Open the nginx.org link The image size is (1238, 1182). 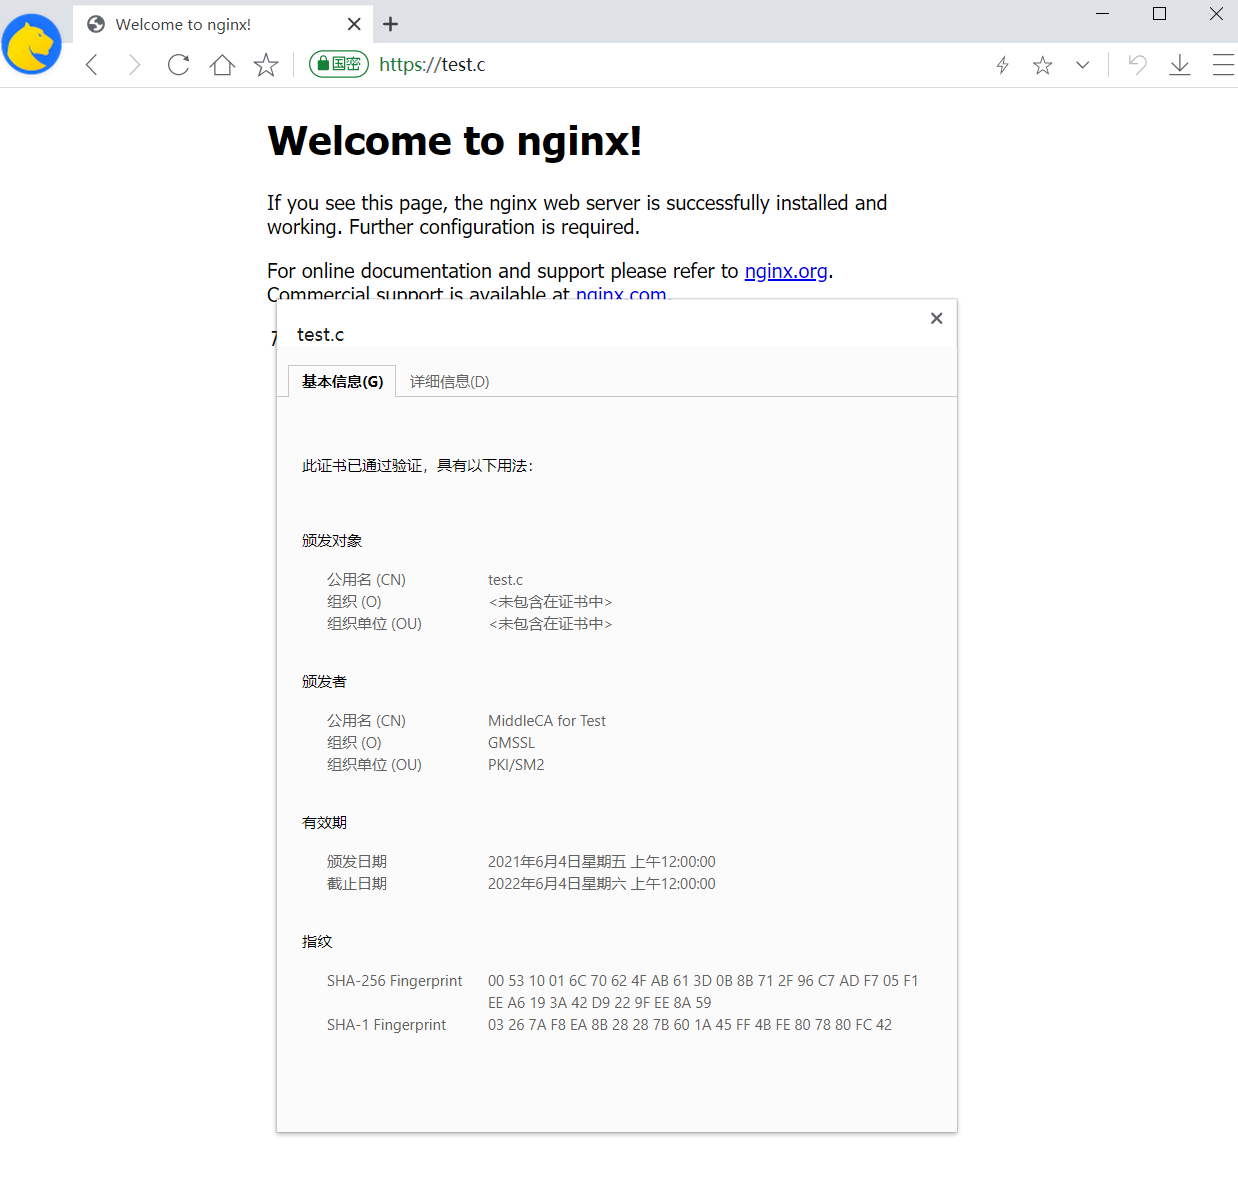pos(786,270)
